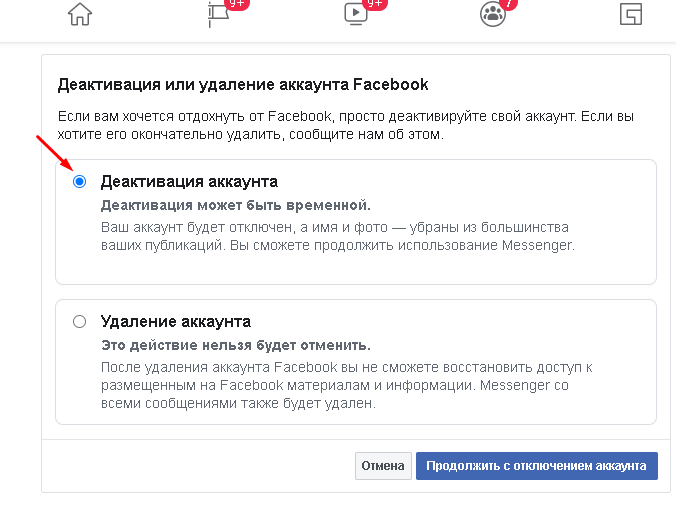Select the Удаление аккаунта radio button
This screenshot has height=519, width=676.
point(79,322)
